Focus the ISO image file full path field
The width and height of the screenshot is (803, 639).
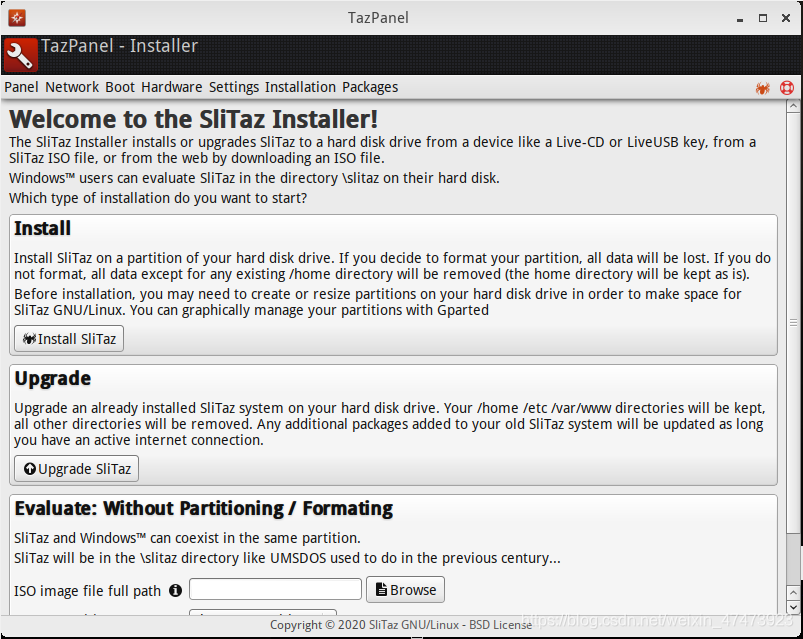(276, 589)
